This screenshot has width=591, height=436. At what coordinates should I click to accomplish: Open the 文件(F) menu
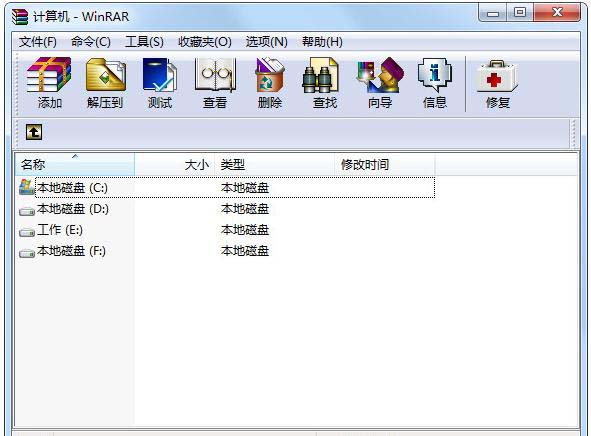click(38, 41)
